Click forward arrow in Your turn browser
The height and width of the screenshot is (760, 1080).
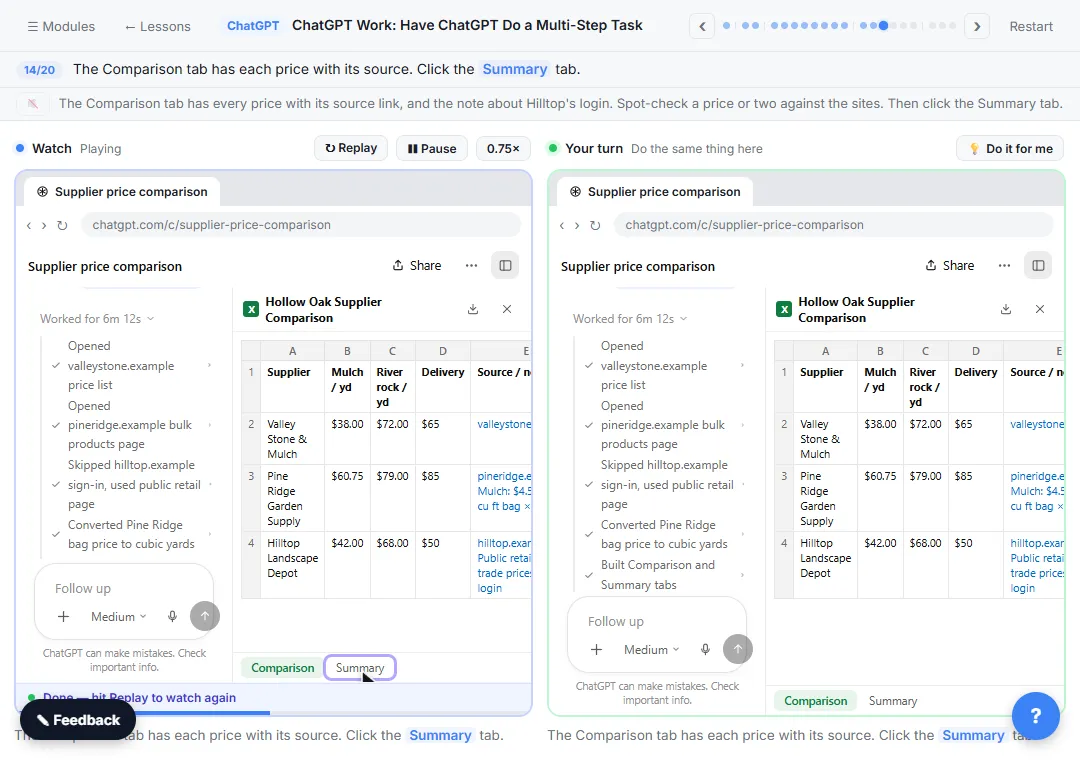(577, 225)
